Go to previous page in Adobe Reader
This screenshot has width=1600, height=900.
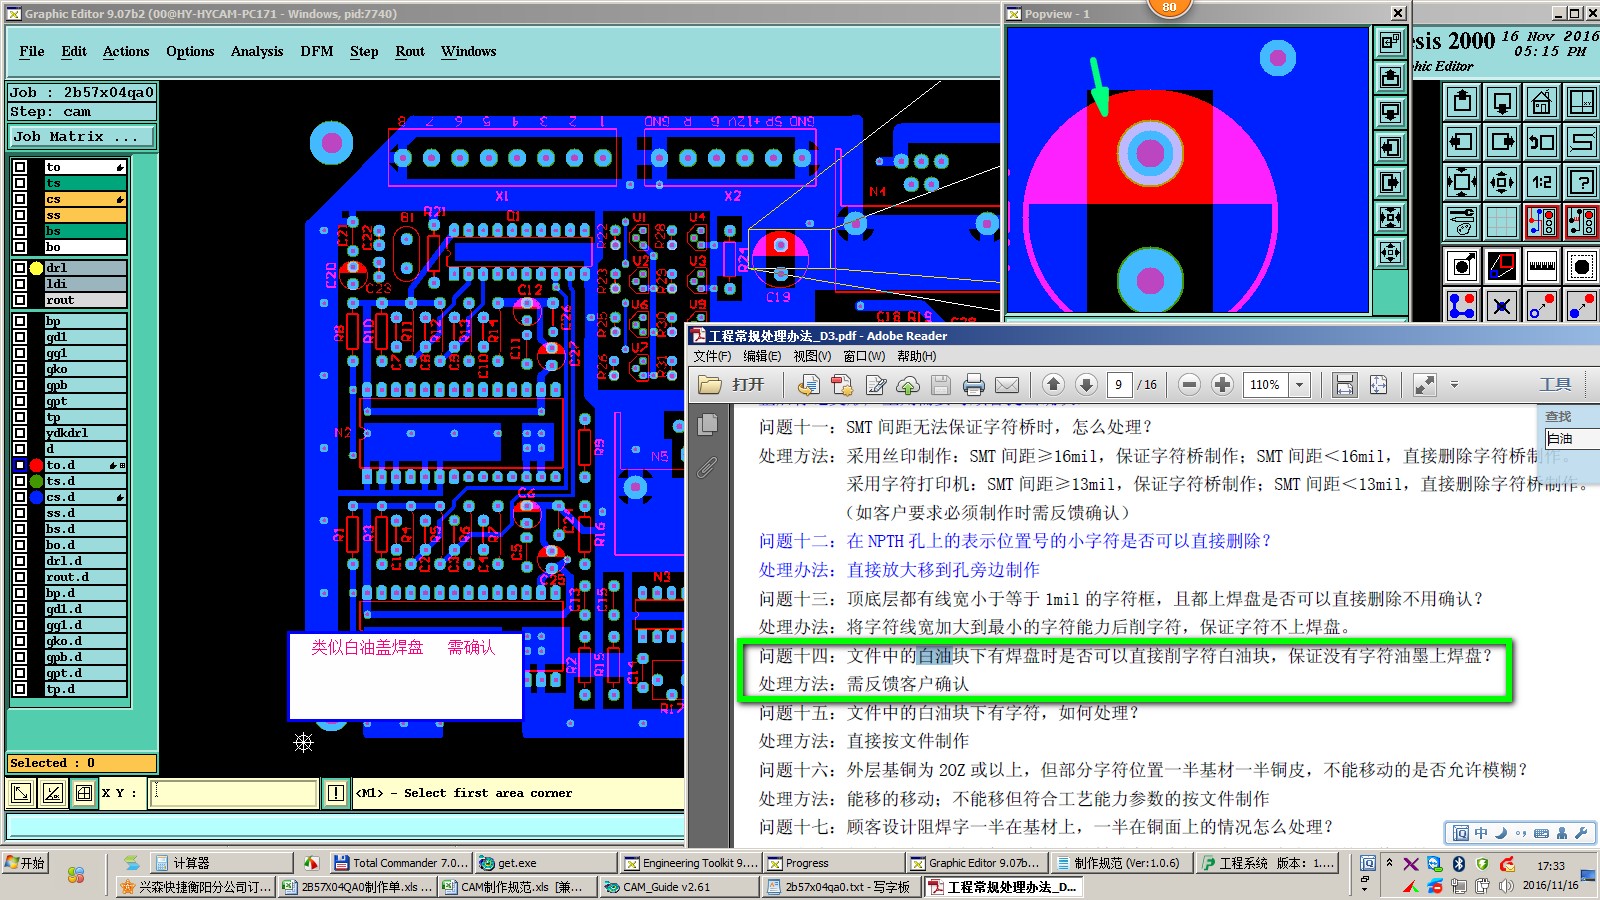tap(1053, 384)
